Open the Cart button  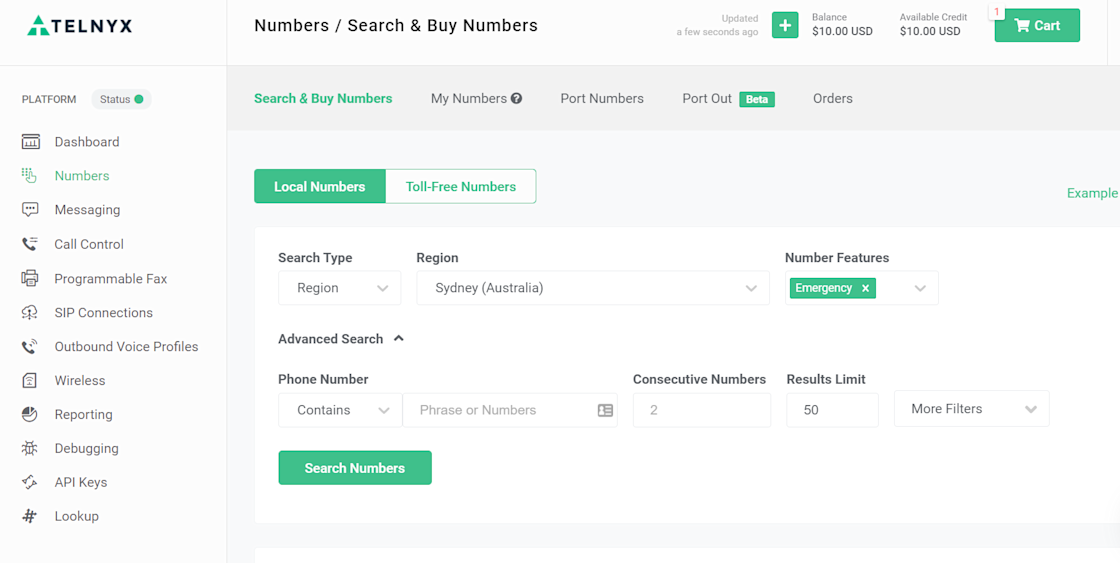(x=1037, y=26)
